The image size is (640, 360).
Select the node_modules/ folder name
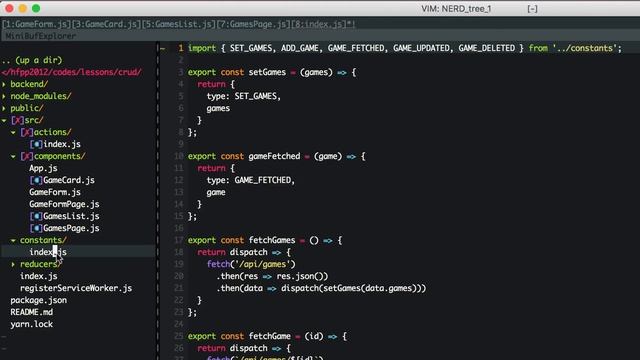[41, 96]
